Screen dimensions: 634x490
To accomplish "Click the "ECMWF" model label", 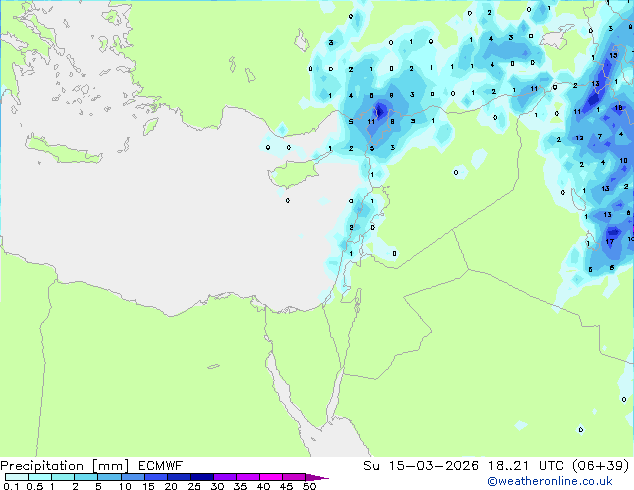I will click(161, 466).
